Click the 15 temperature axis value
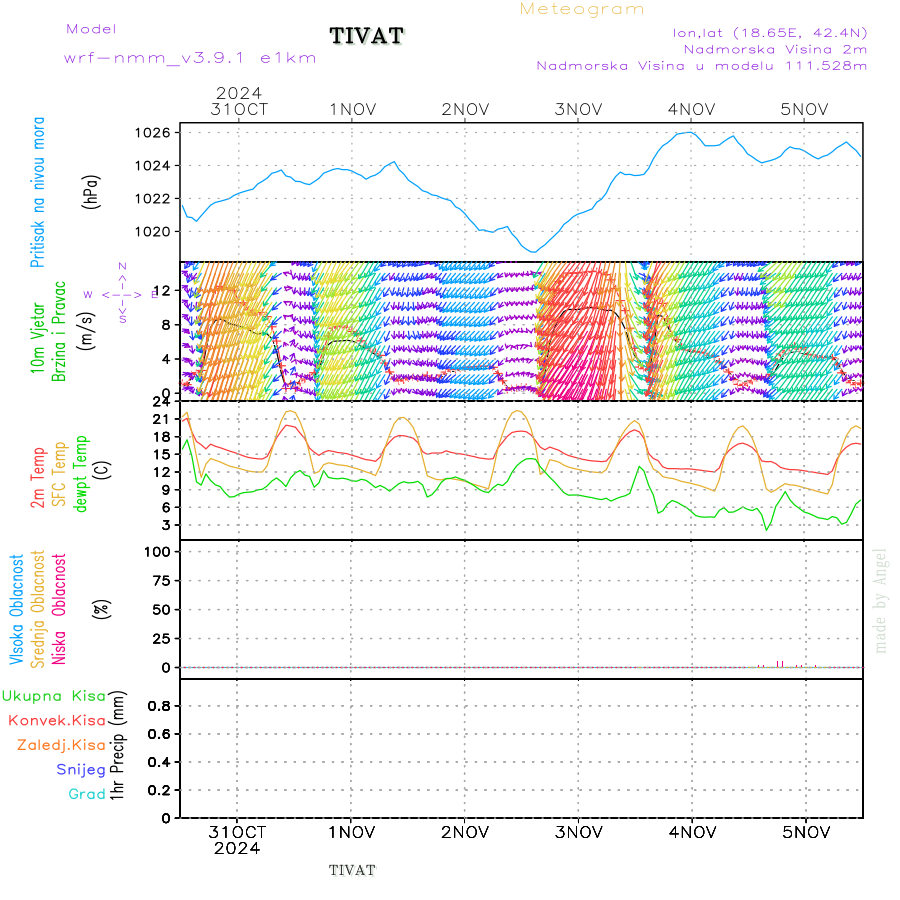 [x=161, y=455]
